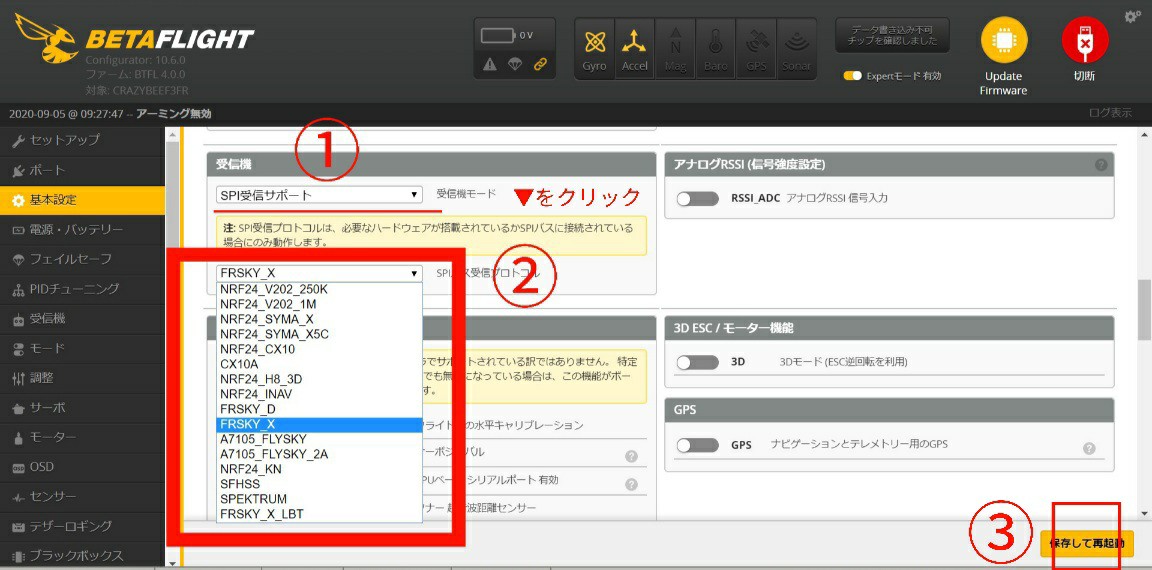Open the options gear icon
This screenshot has width=1152, height=570.
(x=1133, y=16)
